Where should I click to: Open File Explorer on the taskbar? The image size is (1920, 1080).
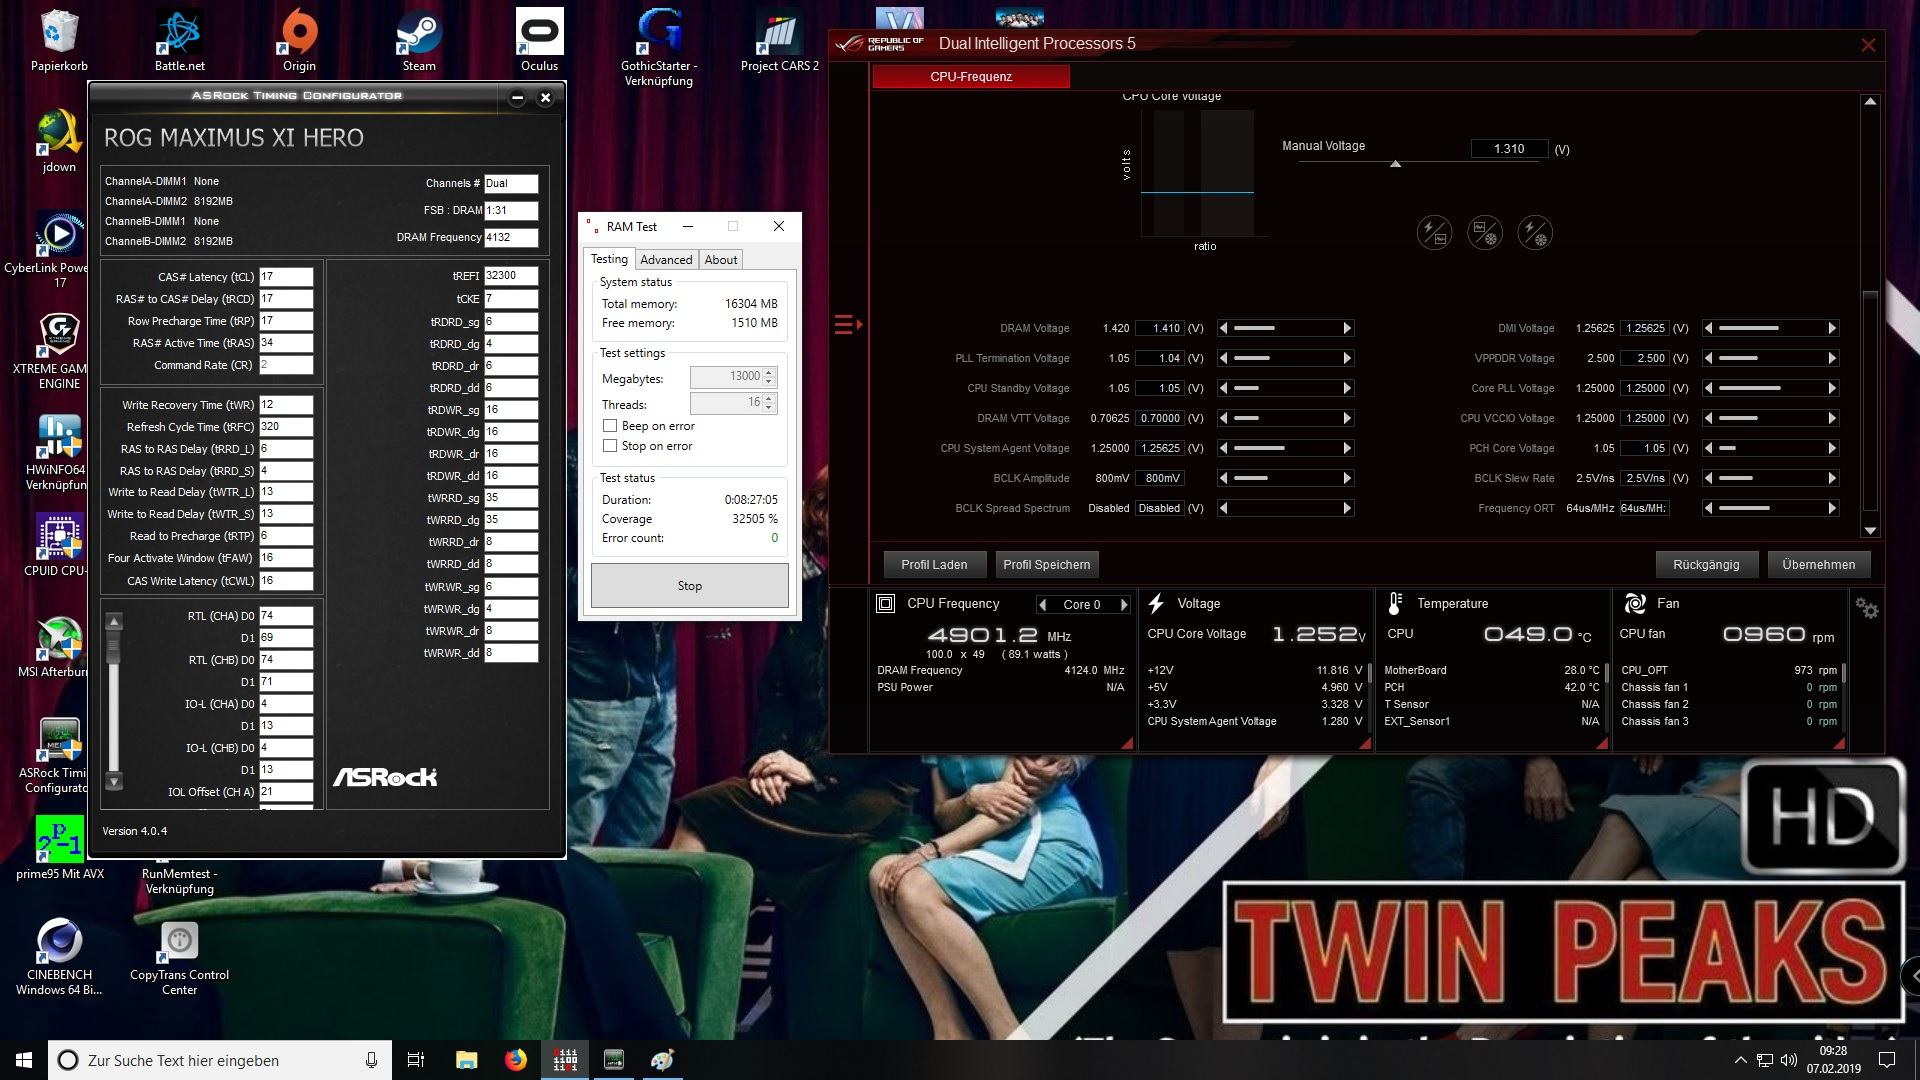click(x=467, y=1060)
